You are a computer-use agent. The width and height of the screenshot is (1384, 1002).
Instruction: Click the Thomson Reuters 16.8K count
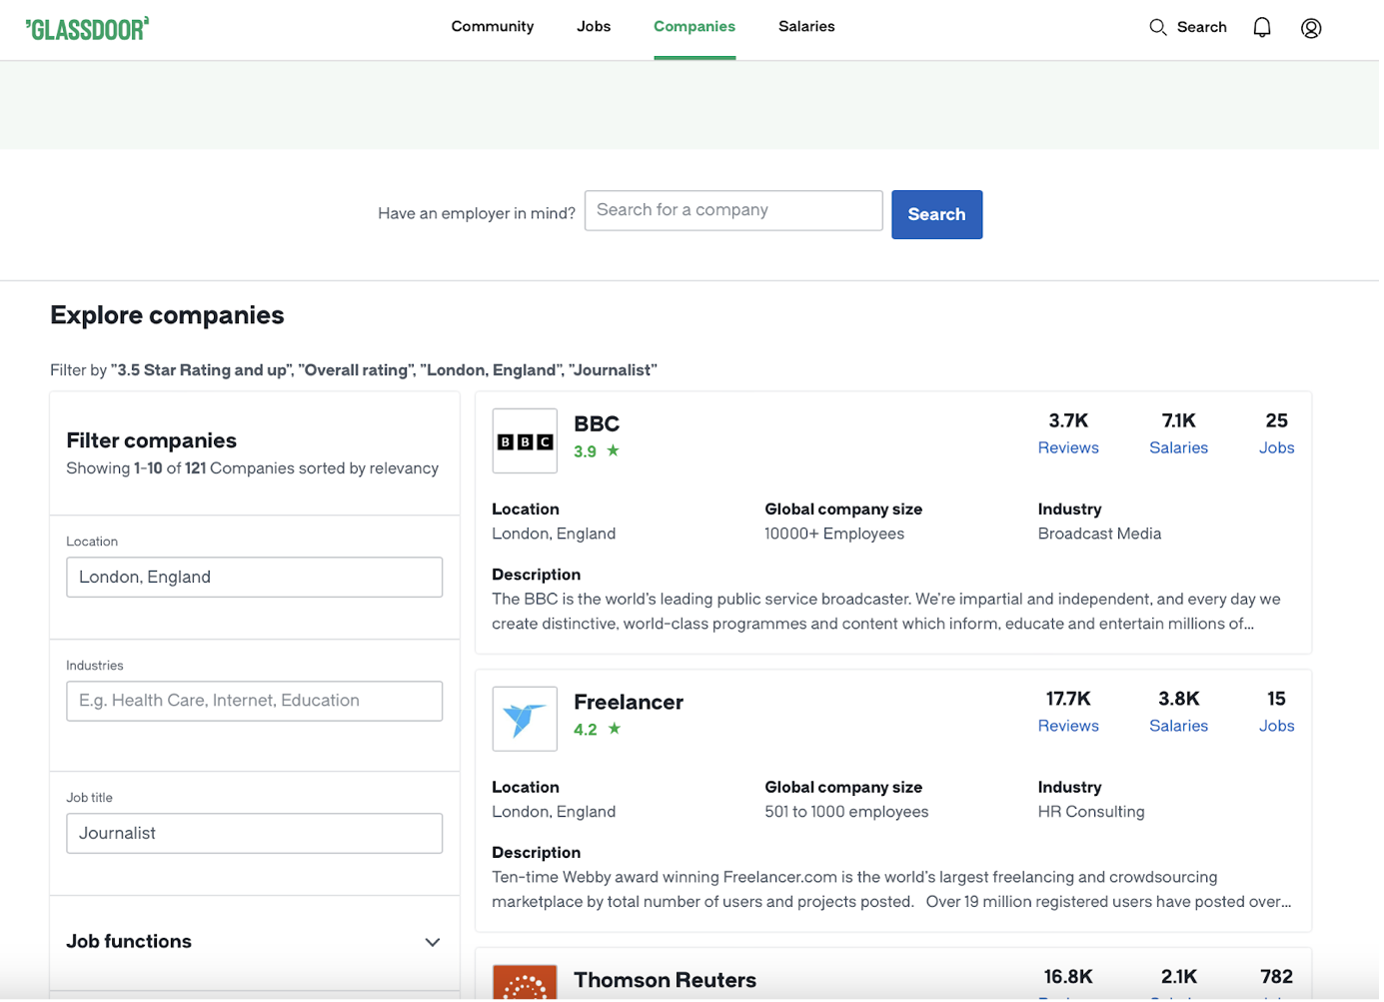pos(1071,978)
